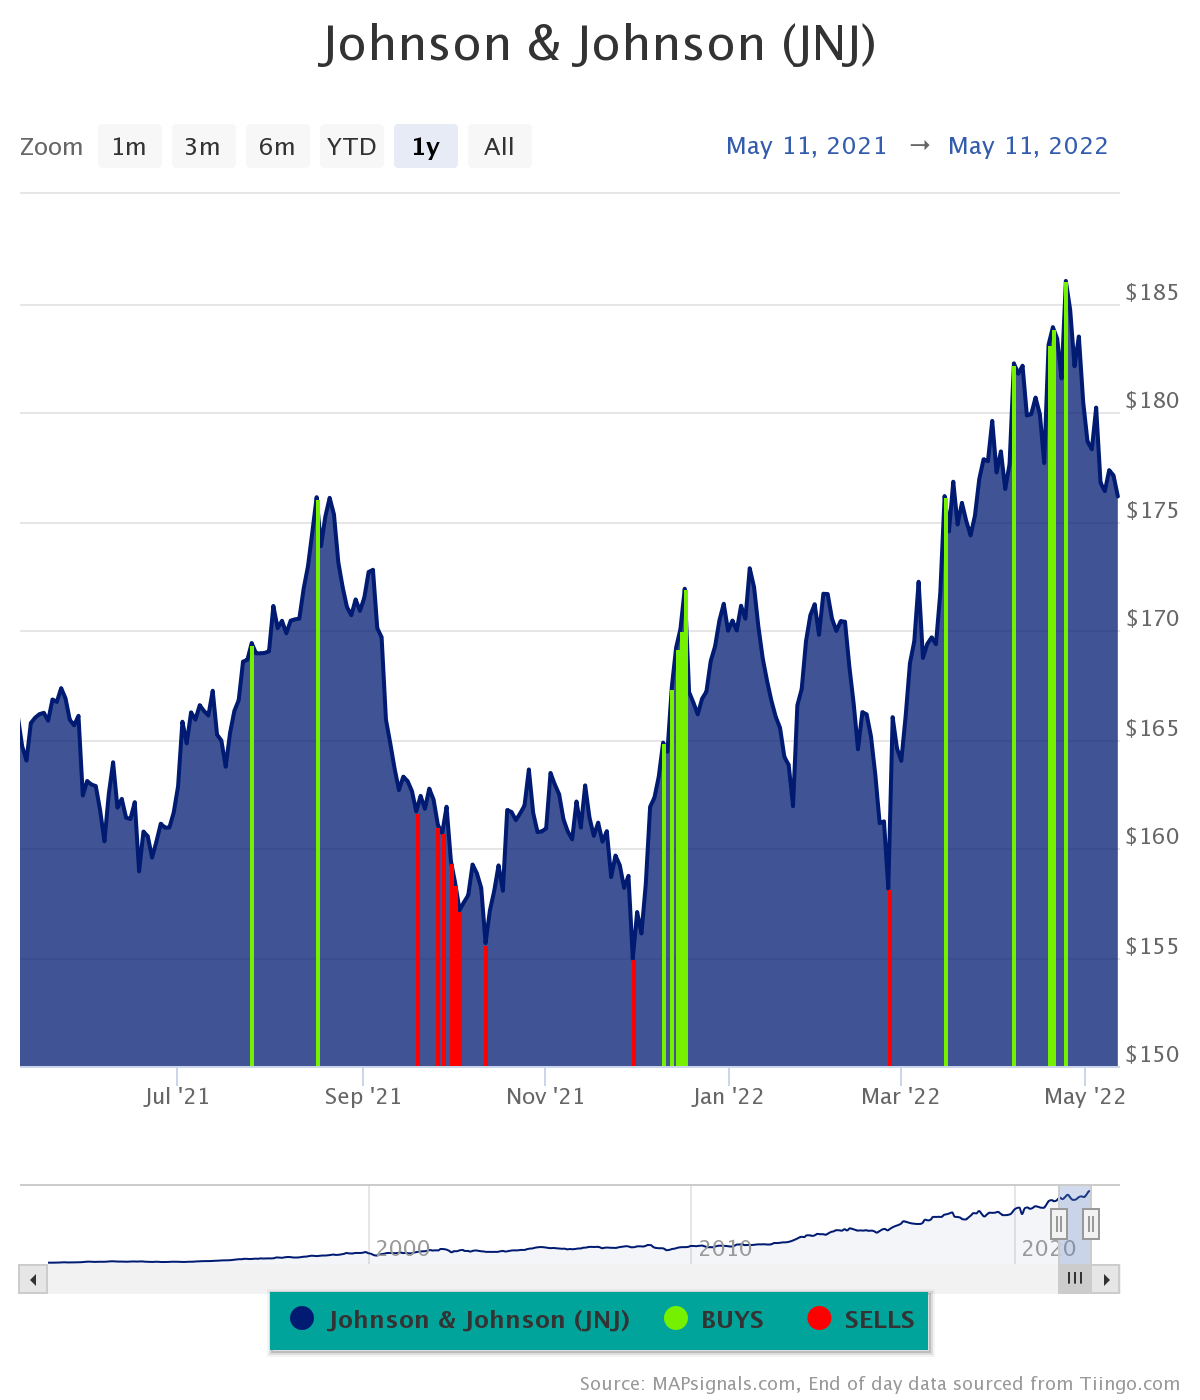Click the navigator left scroll arrow
Image resolution: width=1200 pixels, height=1400 pixels.
coord(33,1279)
